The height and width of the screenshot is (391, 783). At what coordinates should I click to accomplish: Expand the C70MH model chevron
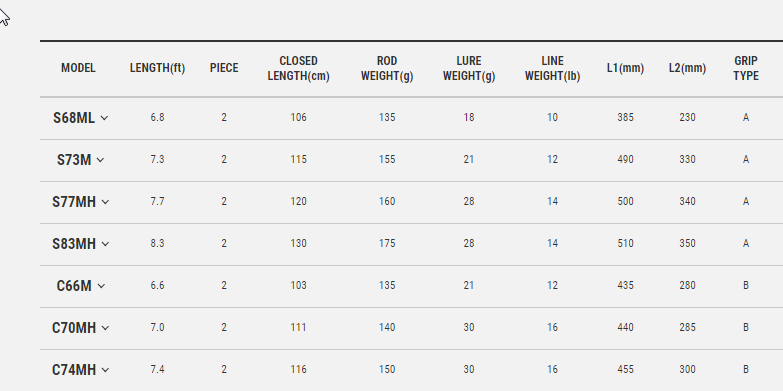tap(105, 328)
